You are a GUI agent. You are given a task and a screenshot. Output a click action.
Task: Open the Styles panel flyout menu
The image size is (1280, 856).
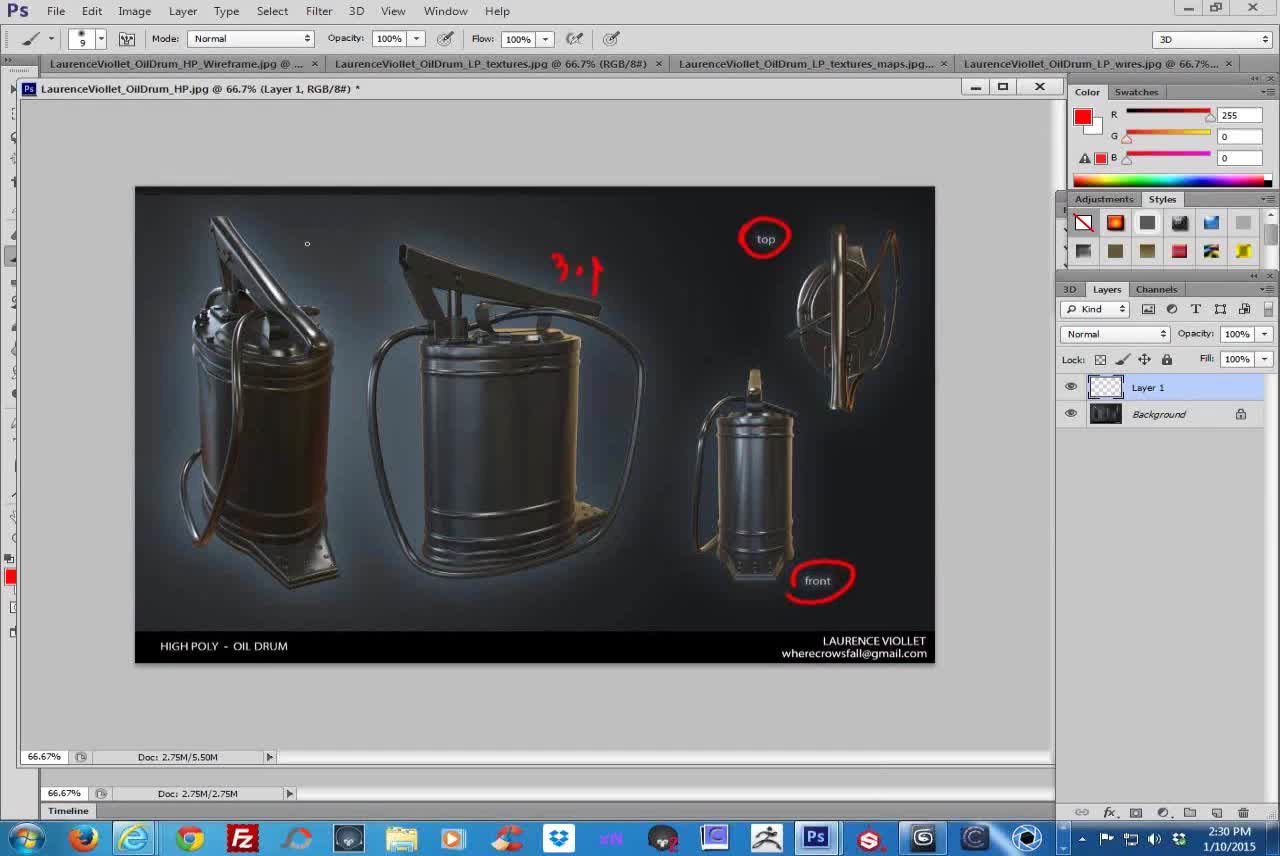1267,199
